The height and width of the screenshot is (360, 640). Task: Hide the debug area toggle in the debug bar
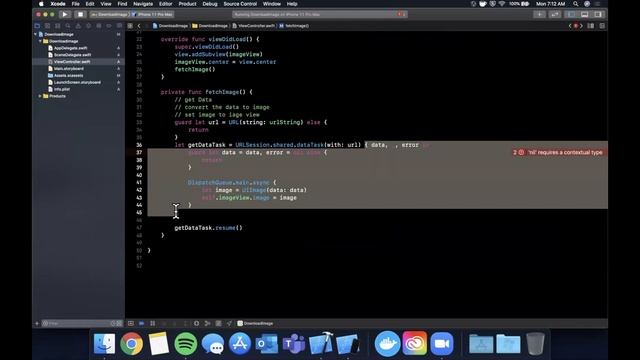point(131,323)
